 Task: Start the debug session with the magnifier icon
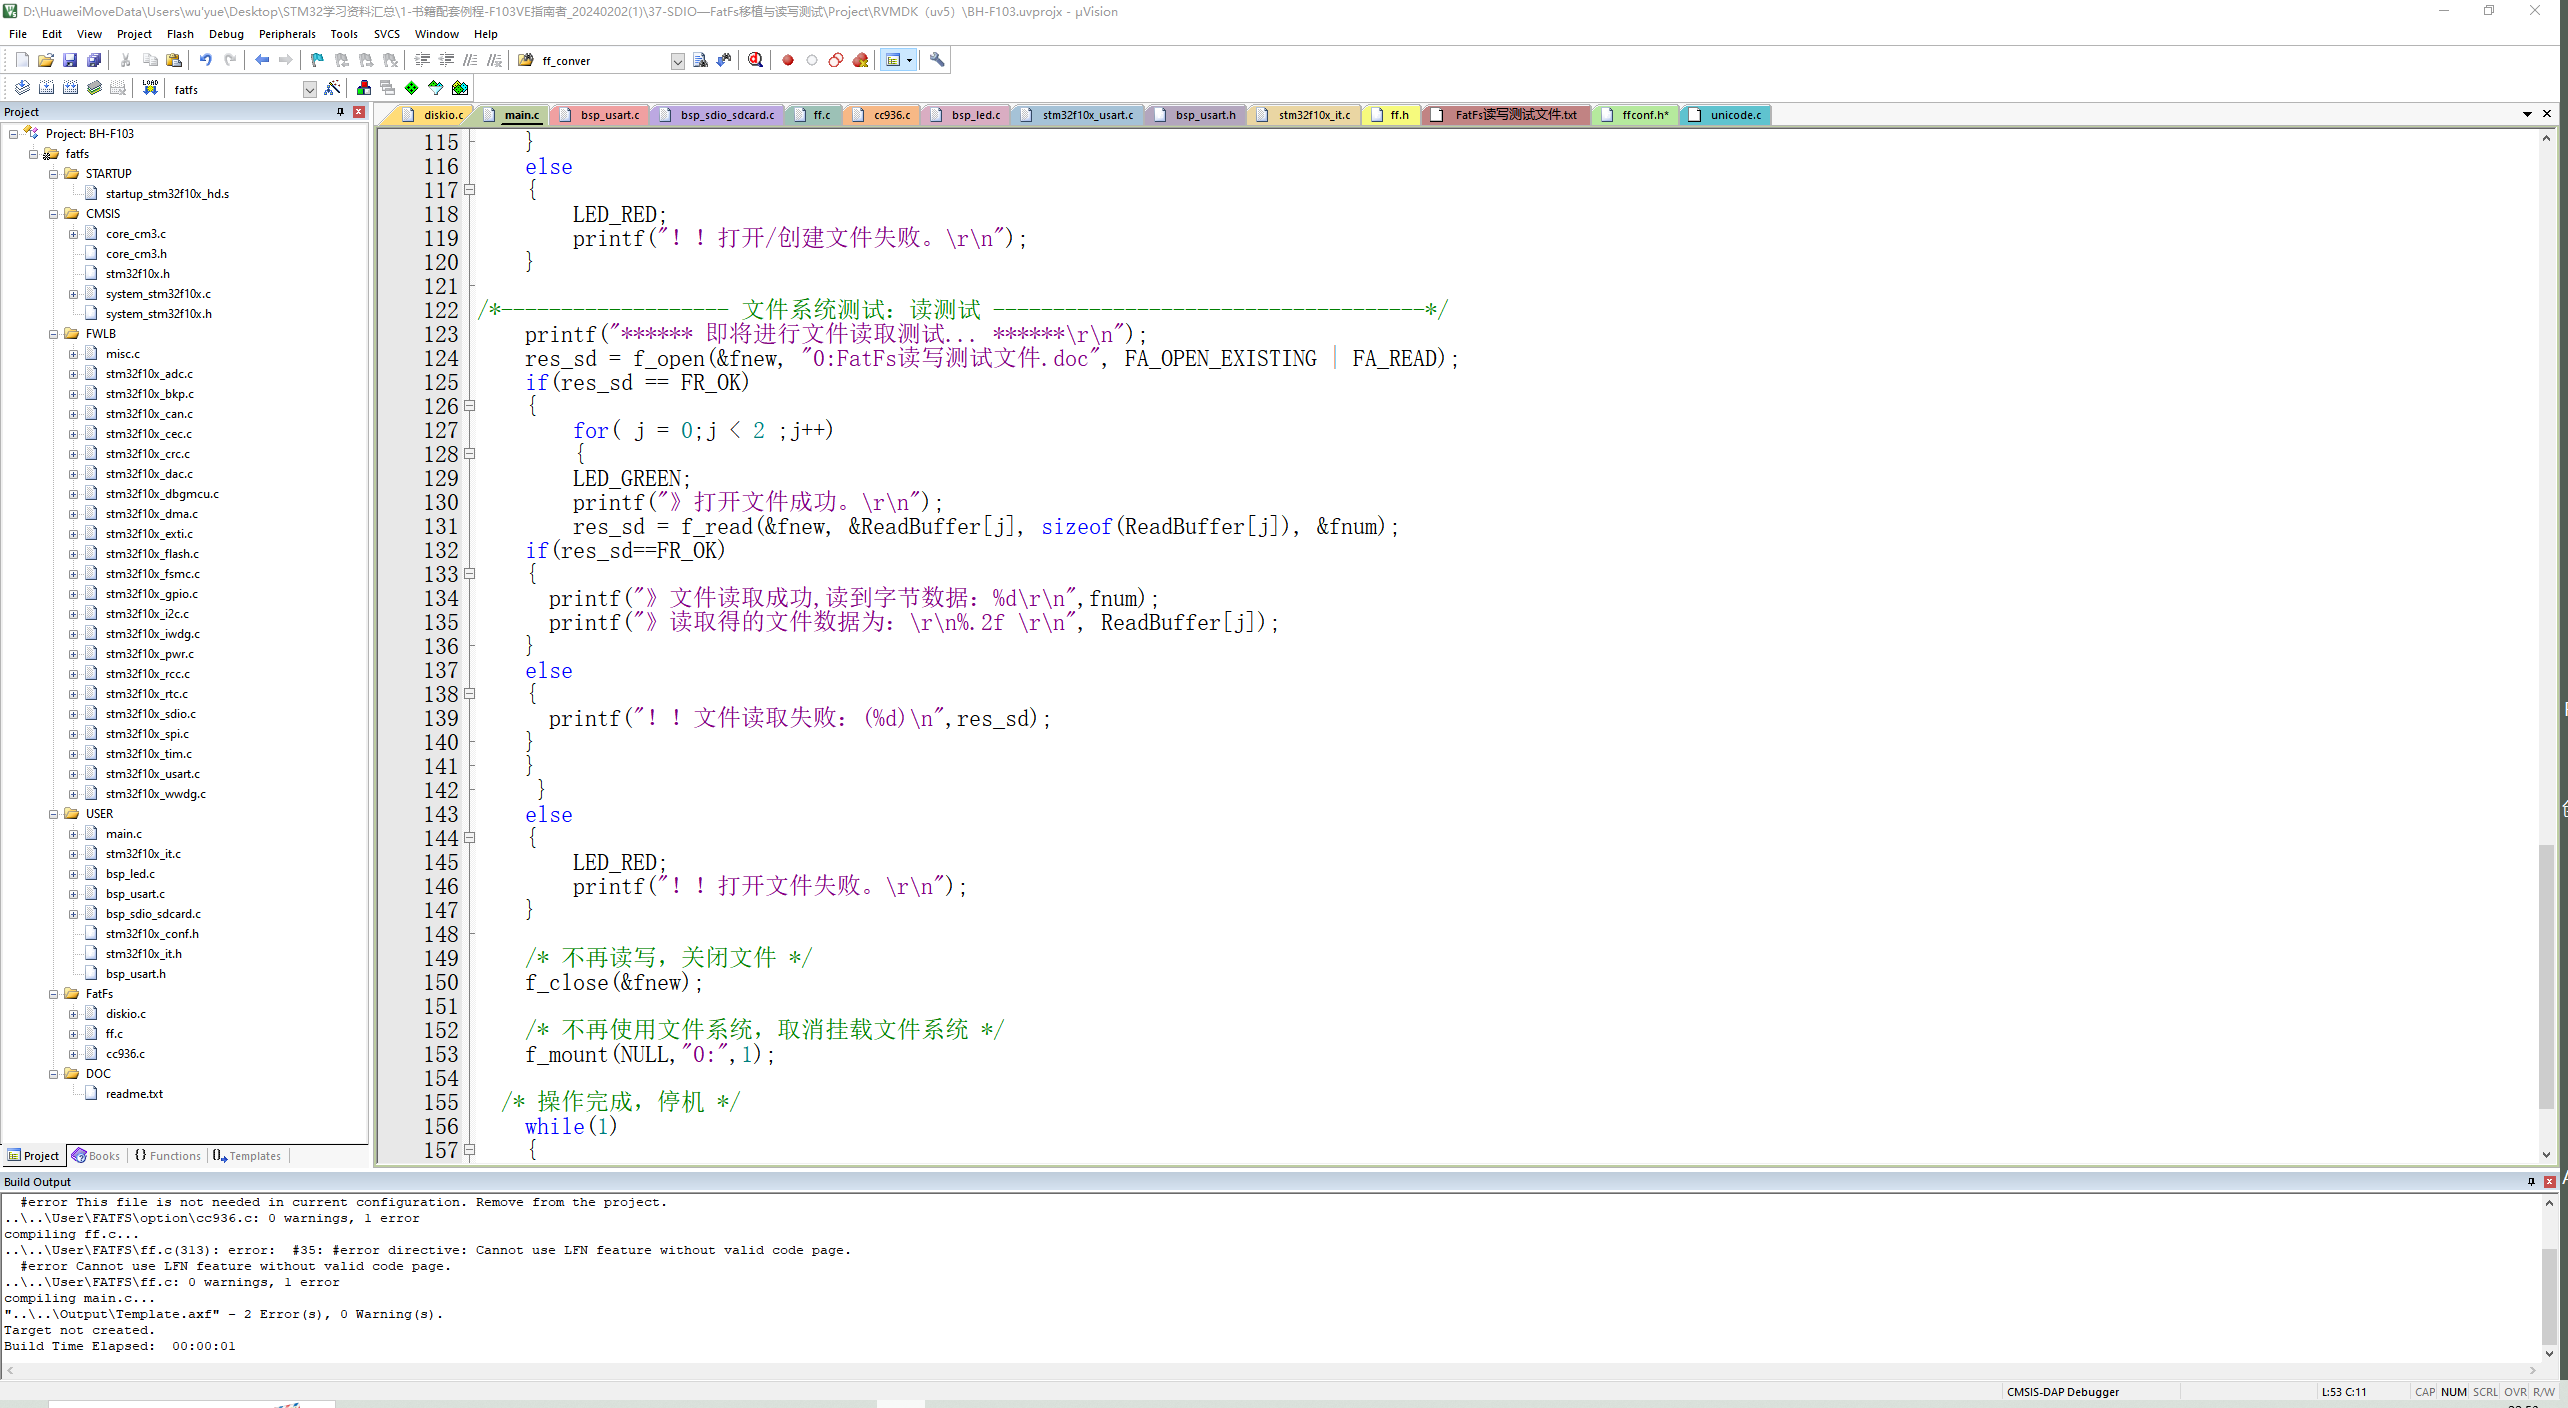(x=756, y=60)
